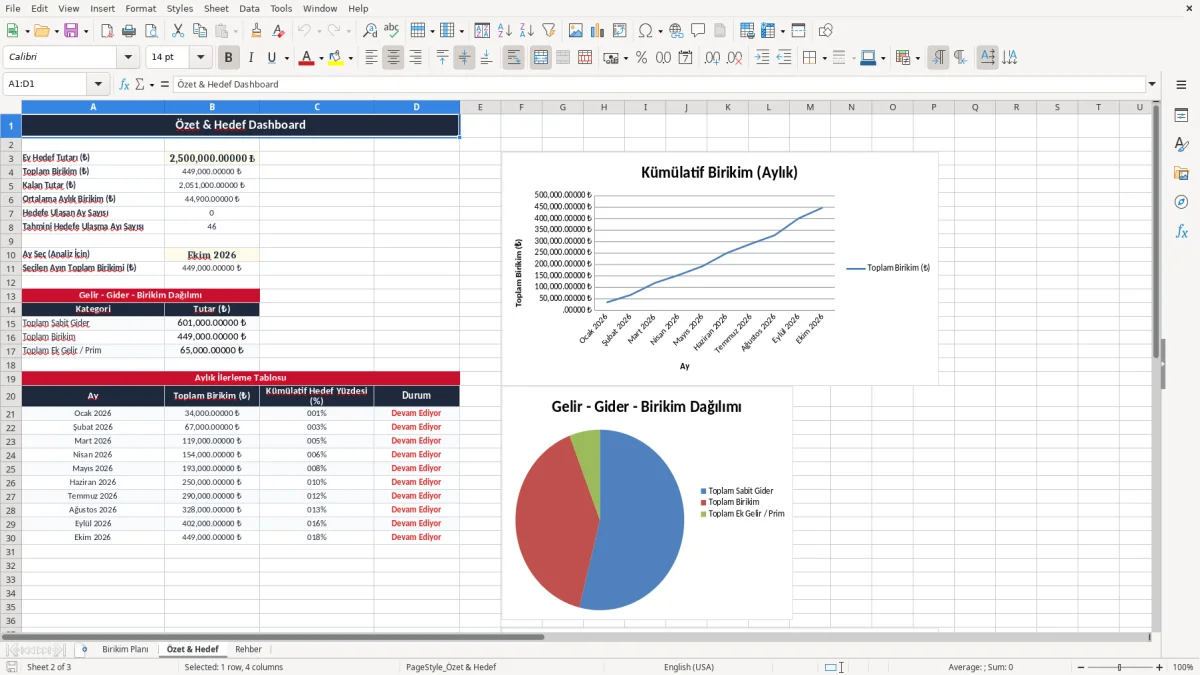Copy the selected cells
Viewport: 1200px width, 675px height.
pyautogui.click(x=199, y=31)
